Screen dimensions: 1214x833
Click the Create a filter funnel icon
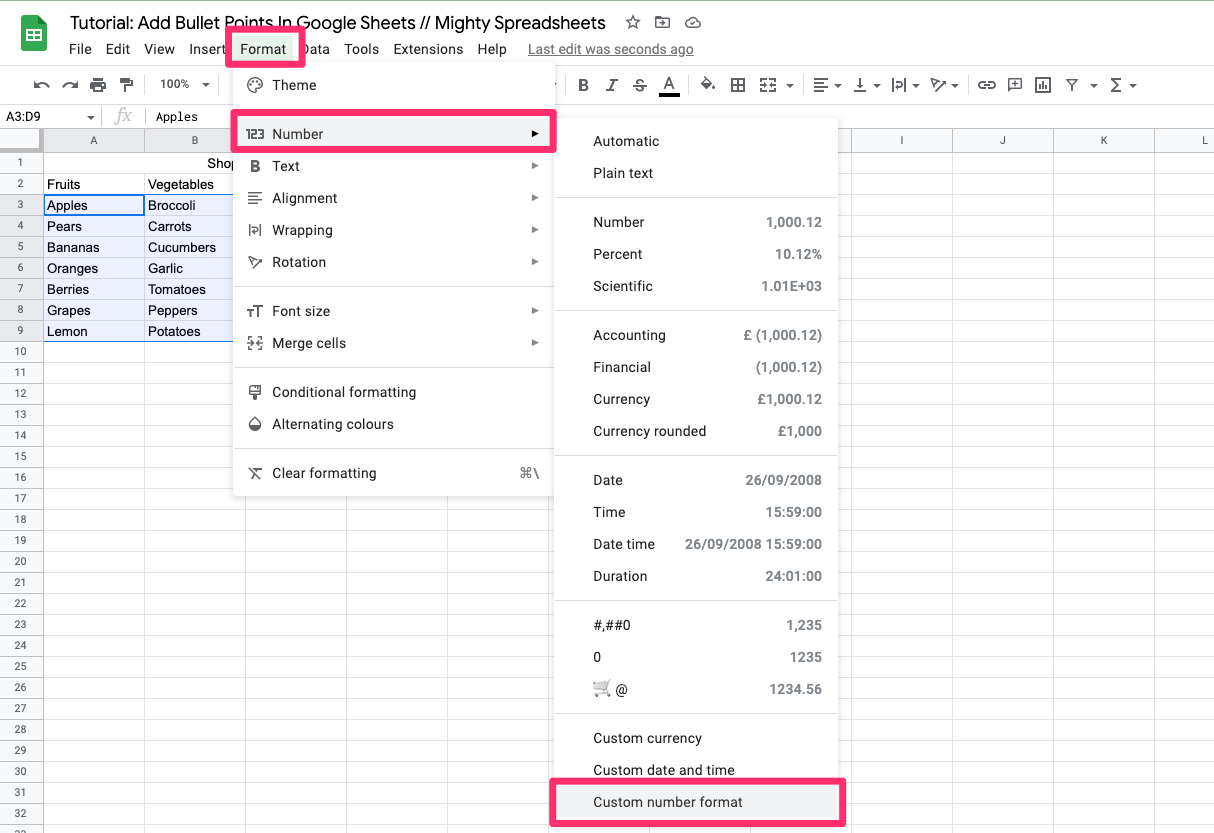click(1072, 85)
